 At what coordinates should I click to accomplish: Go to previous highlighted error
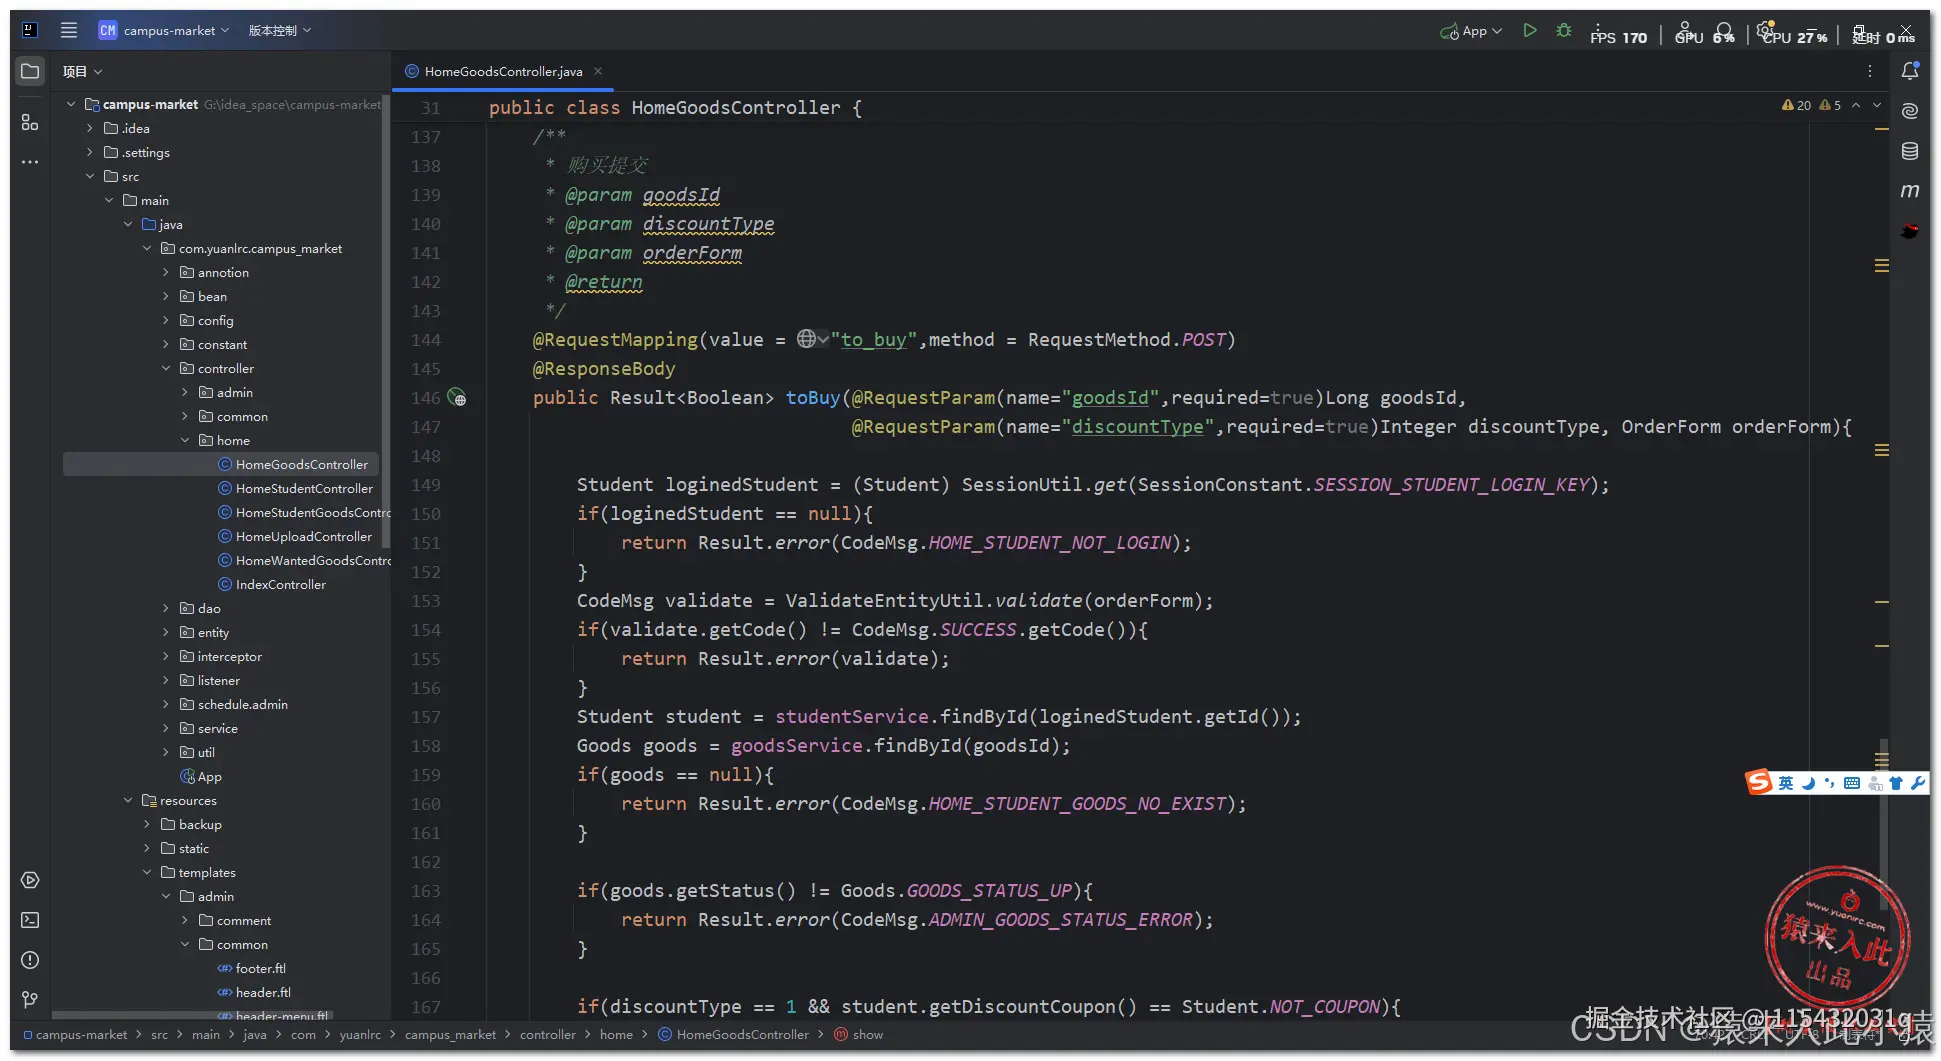[1856, 105]
